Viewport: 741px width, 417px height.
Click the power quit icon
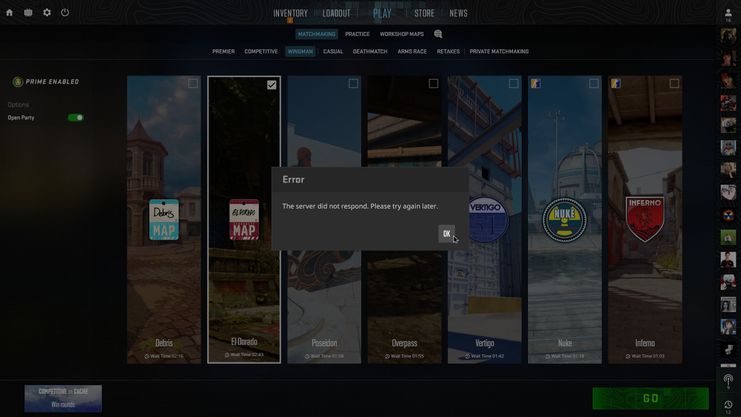click(x=65, y=13)
